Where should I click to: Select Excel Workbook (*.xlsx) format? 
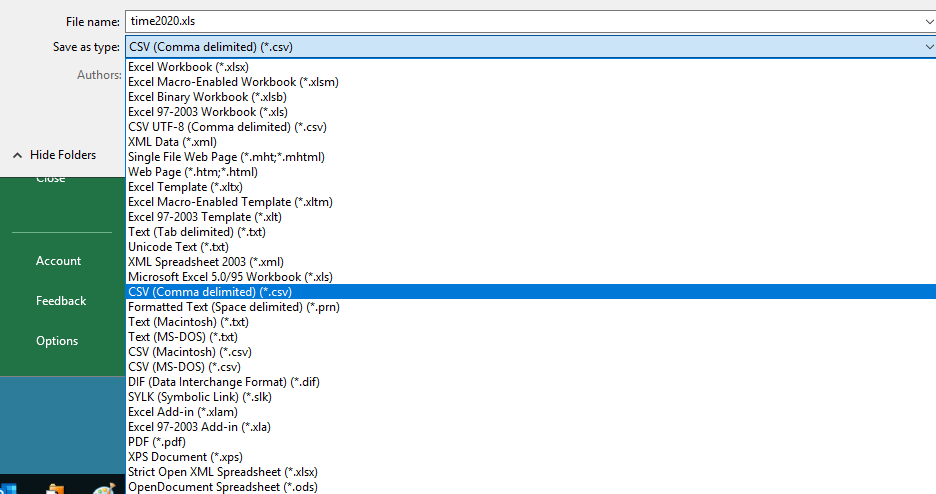[531, 67]
